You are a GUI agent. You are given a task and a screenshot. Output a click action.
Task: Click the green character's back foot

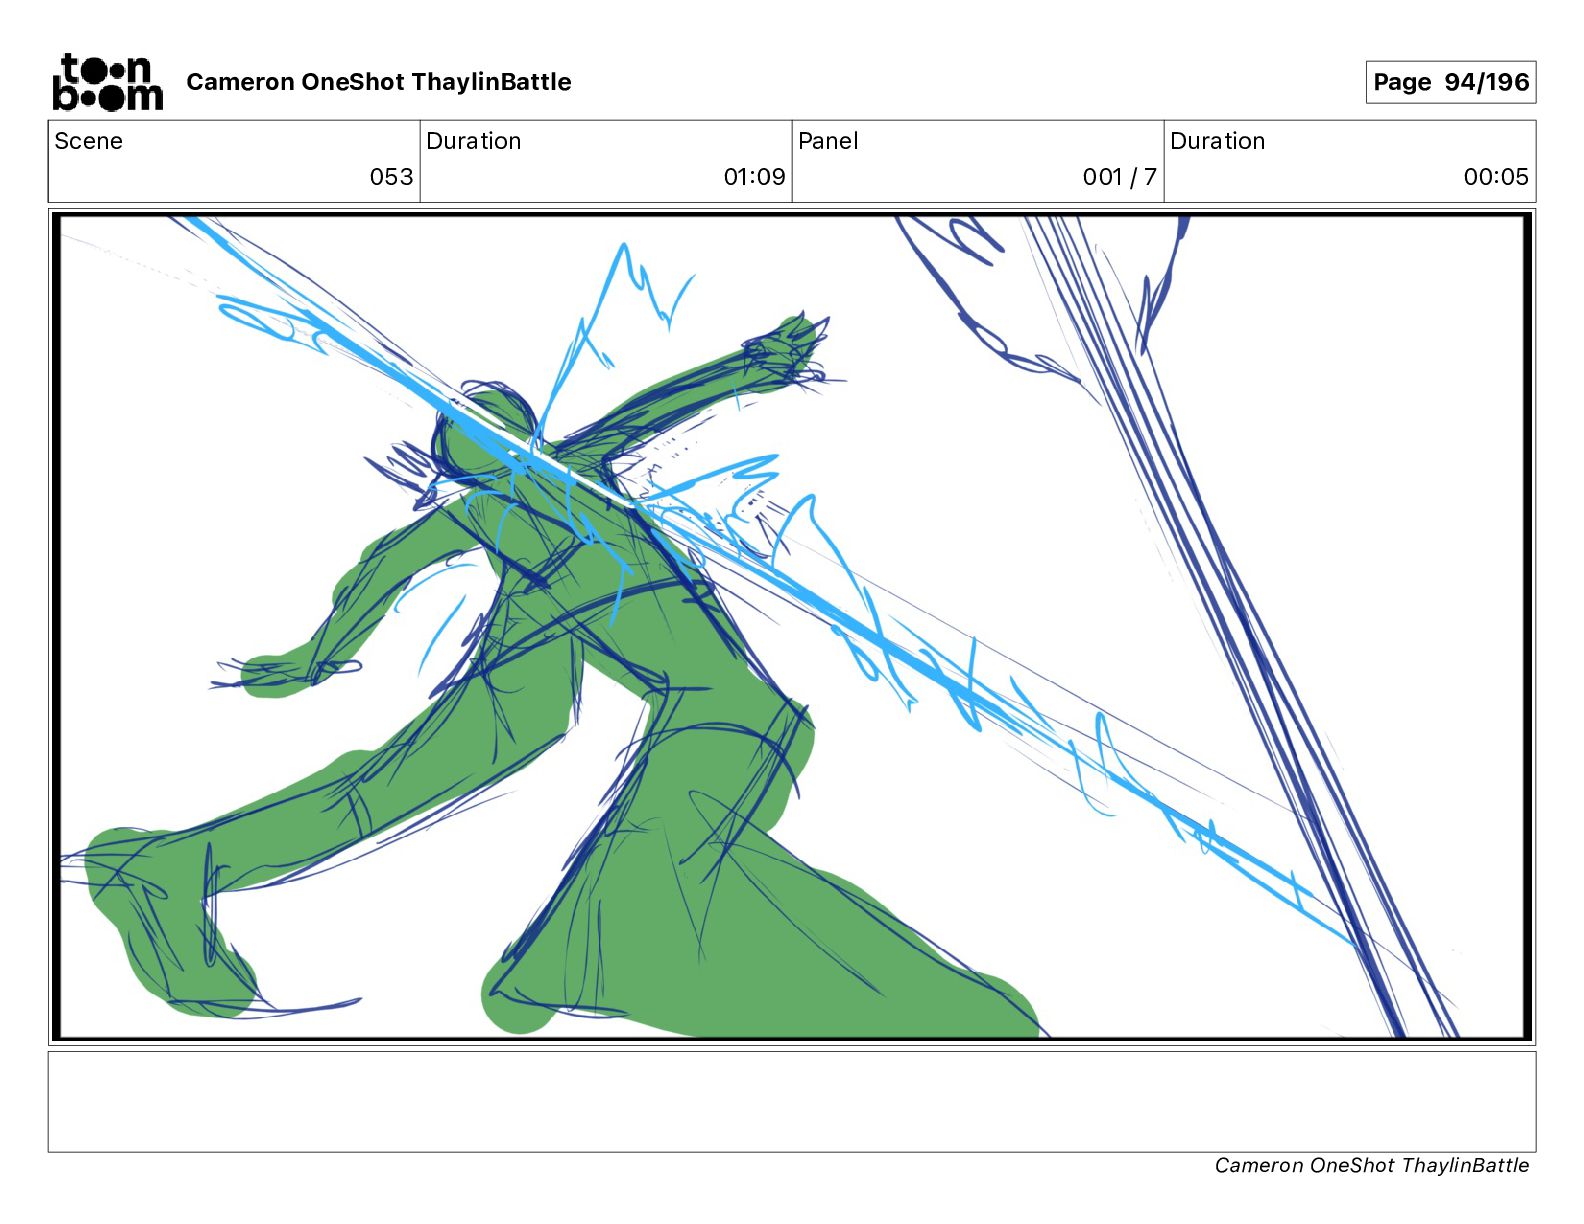click(x=170, y=920)
